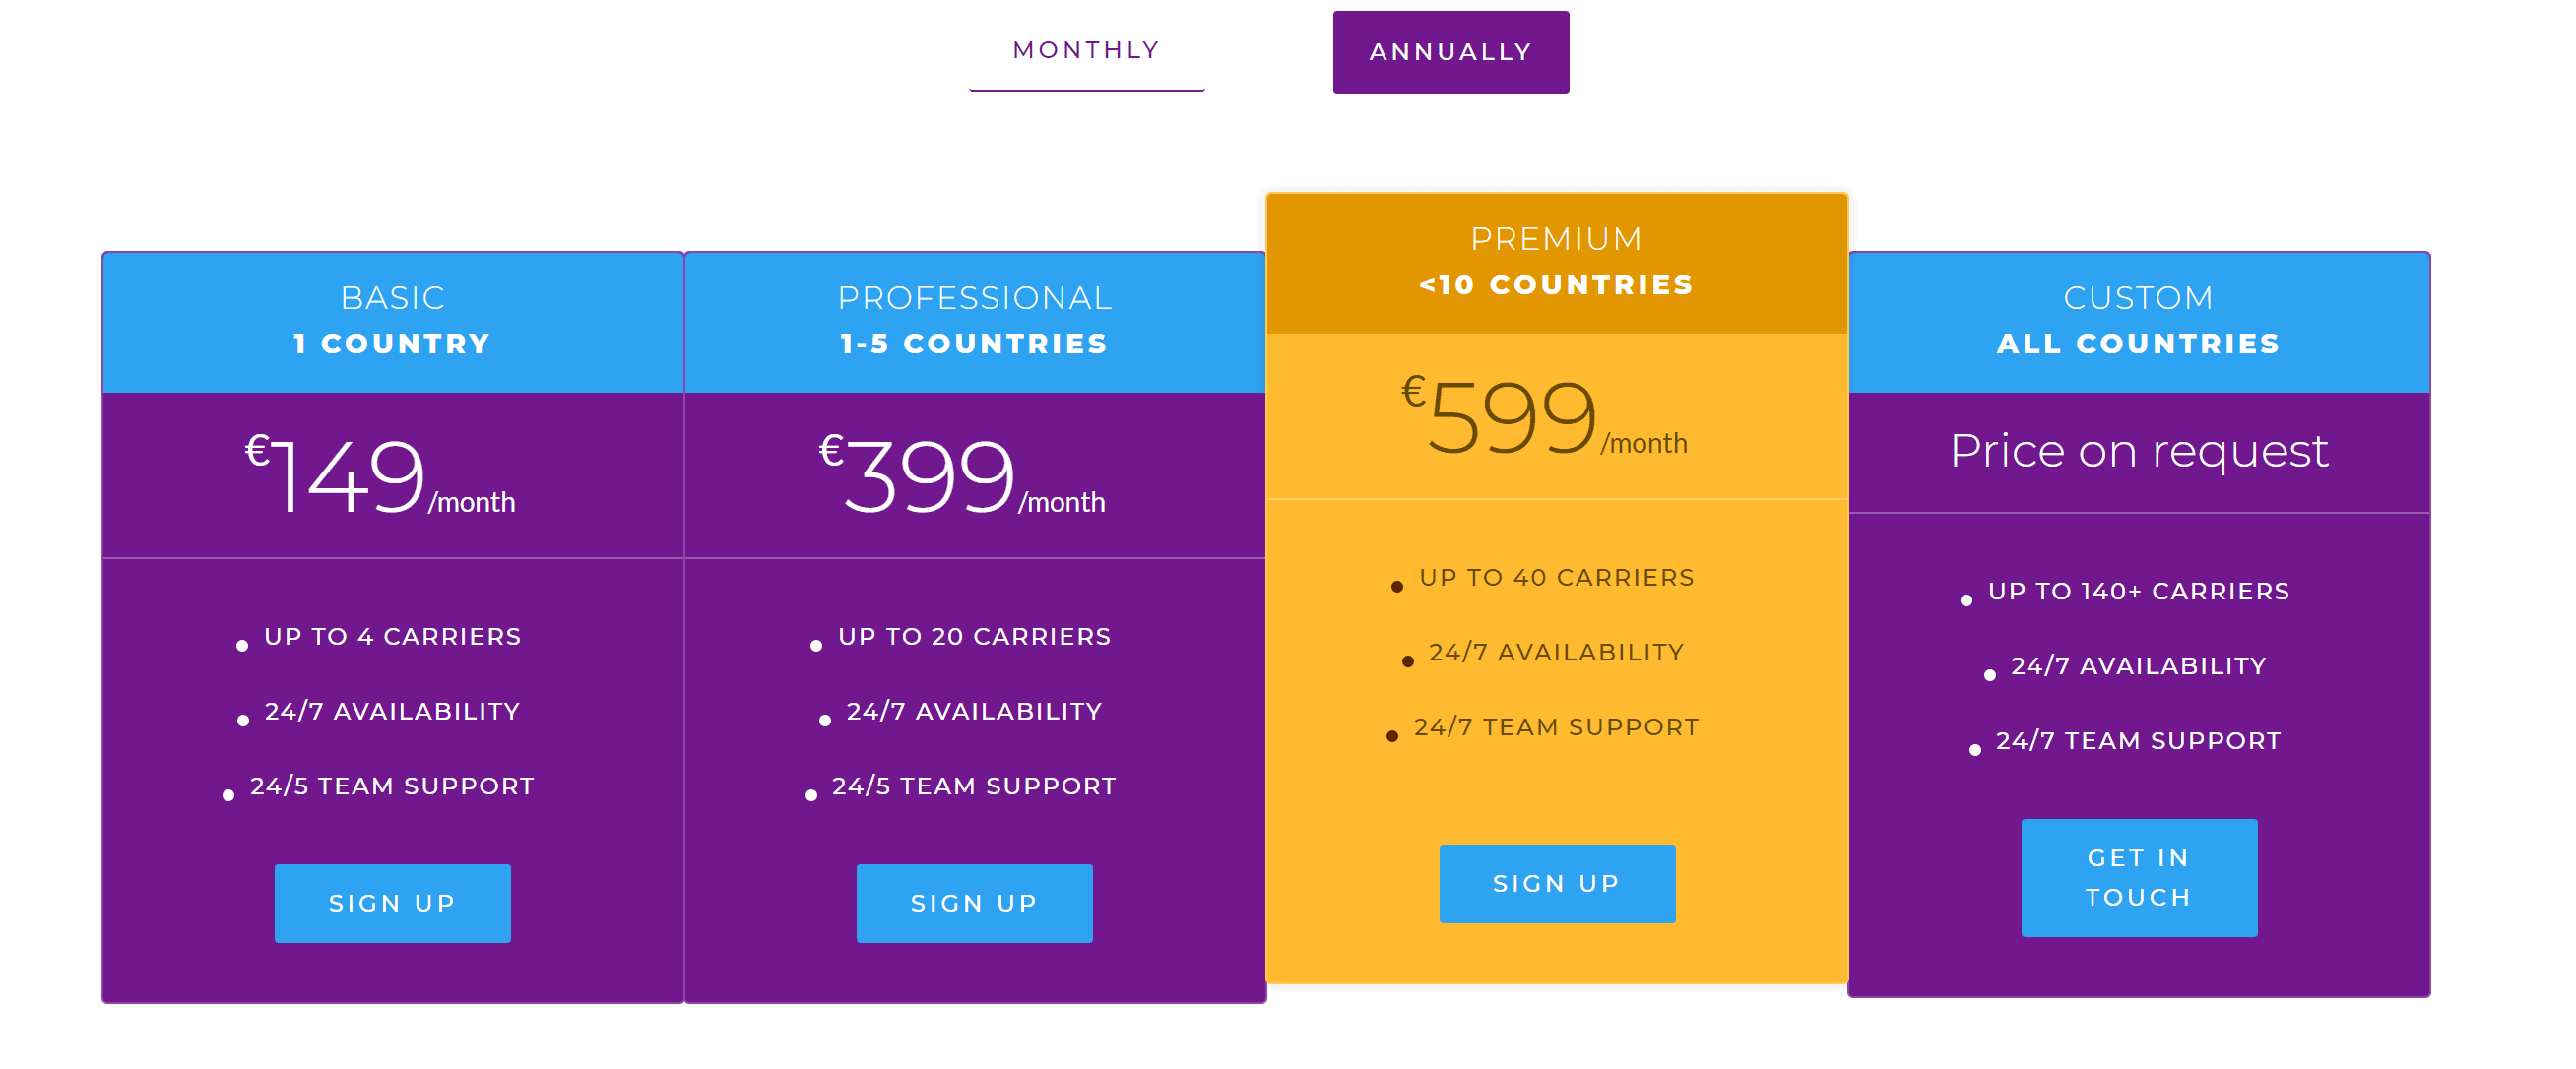Click Up to 20 Carriers feature
The image size is (2576, 1069).
(x=974, y=637)
